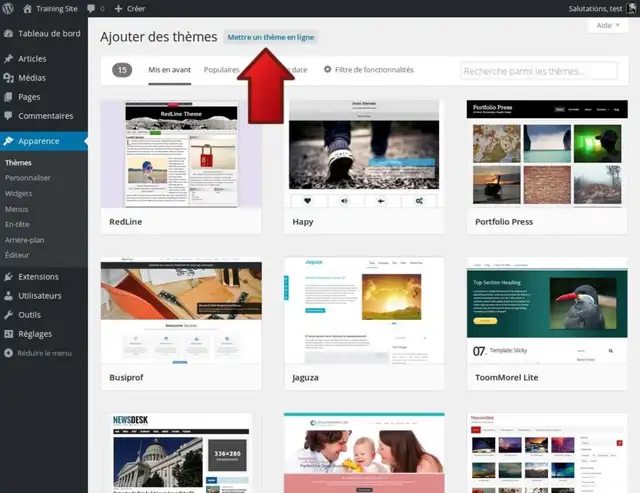The height and width of the screenshot is (493, 640).
Task: Click Salutations, test account link
Action: pyautogui.click(x=596, y=9)
